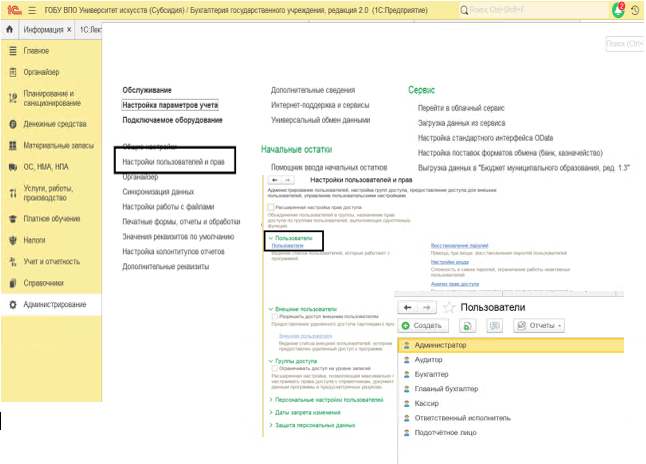
Task: Click the user icon beside Кассир
Action: [407, 403]
